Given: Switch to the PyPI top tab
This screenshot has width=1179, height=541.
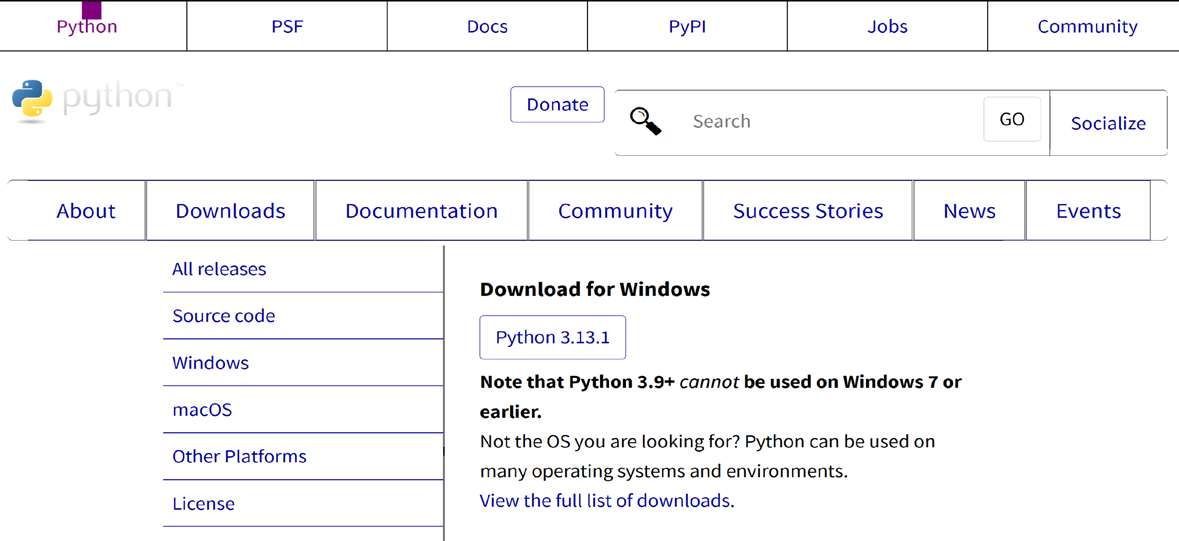Looking at the screenshot, I should point(687,27).
